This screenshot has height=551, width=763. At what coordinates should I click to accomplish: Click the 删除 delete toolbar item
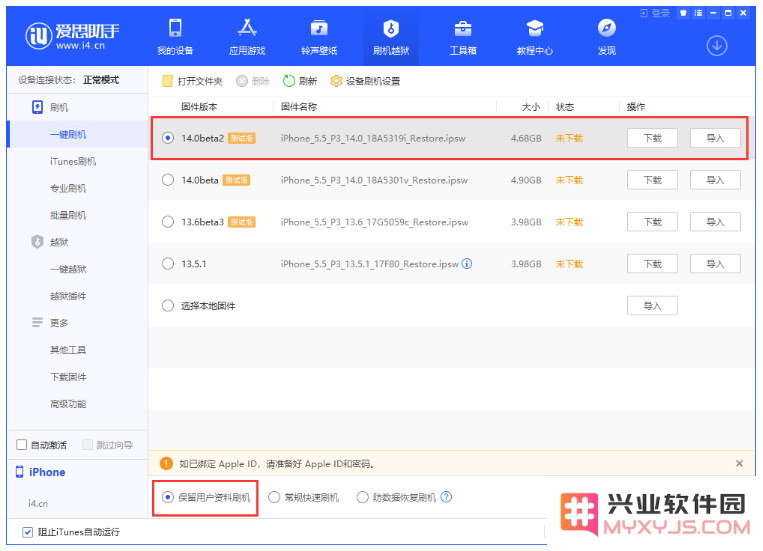[253, 81]
